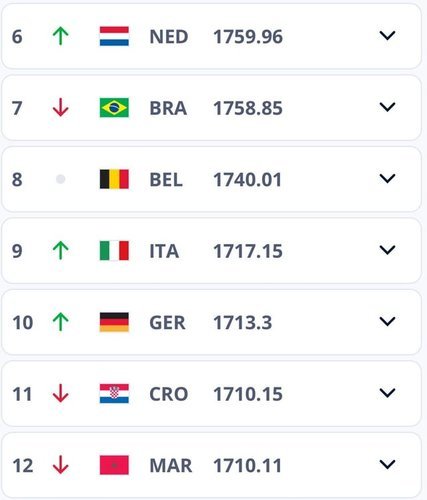This screenshot has height=500, width=427.
Task: Click red down arrow beside BRA
Action: click(61, 108)
